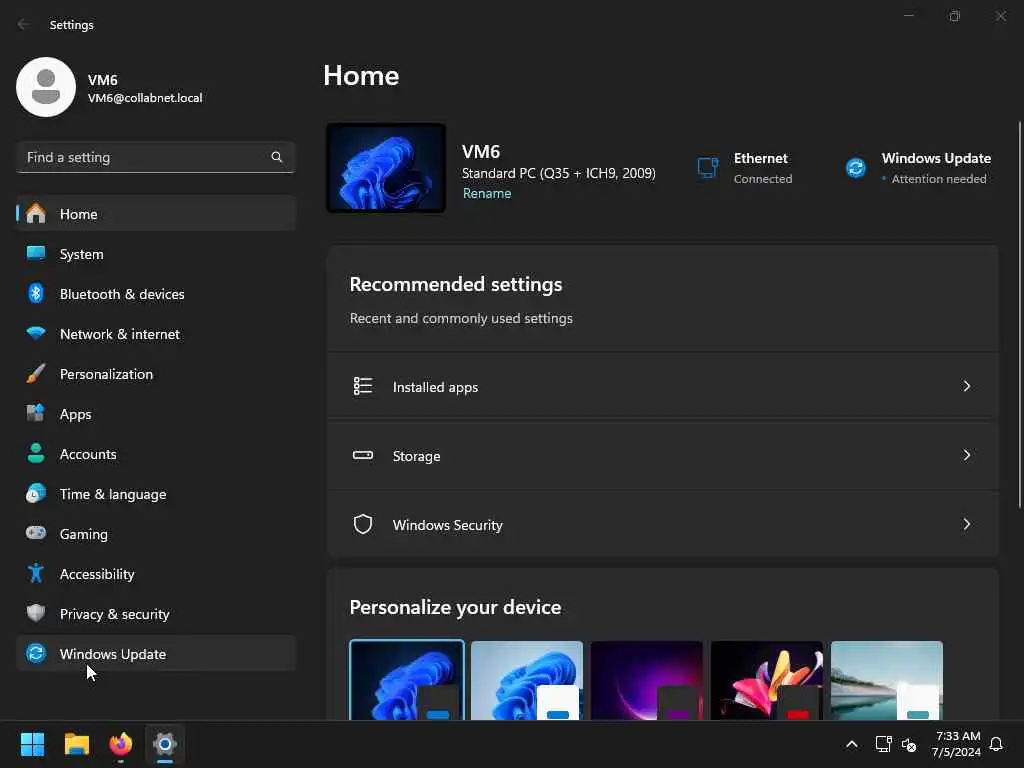Image resolution: width=1024 pixels, height=768 pixels.
Task: Open the Windows Security setting
Action: (x=663, y=524)
